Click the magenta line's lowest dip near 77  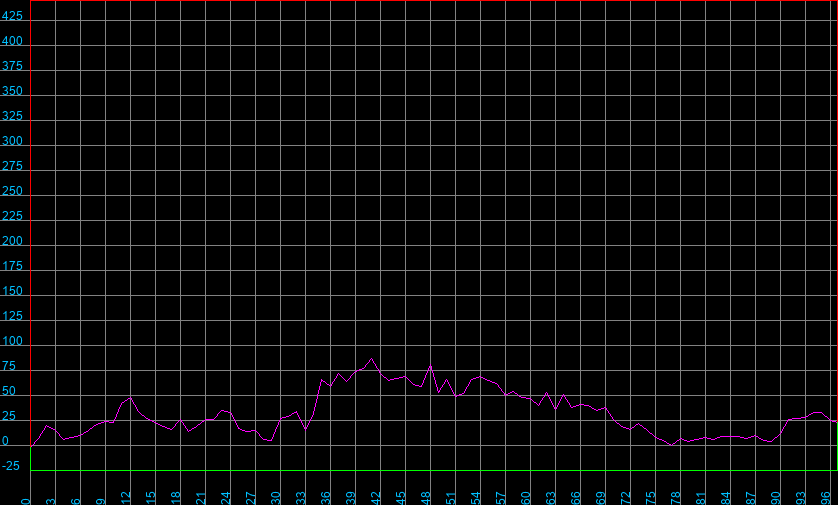(671, 444)
